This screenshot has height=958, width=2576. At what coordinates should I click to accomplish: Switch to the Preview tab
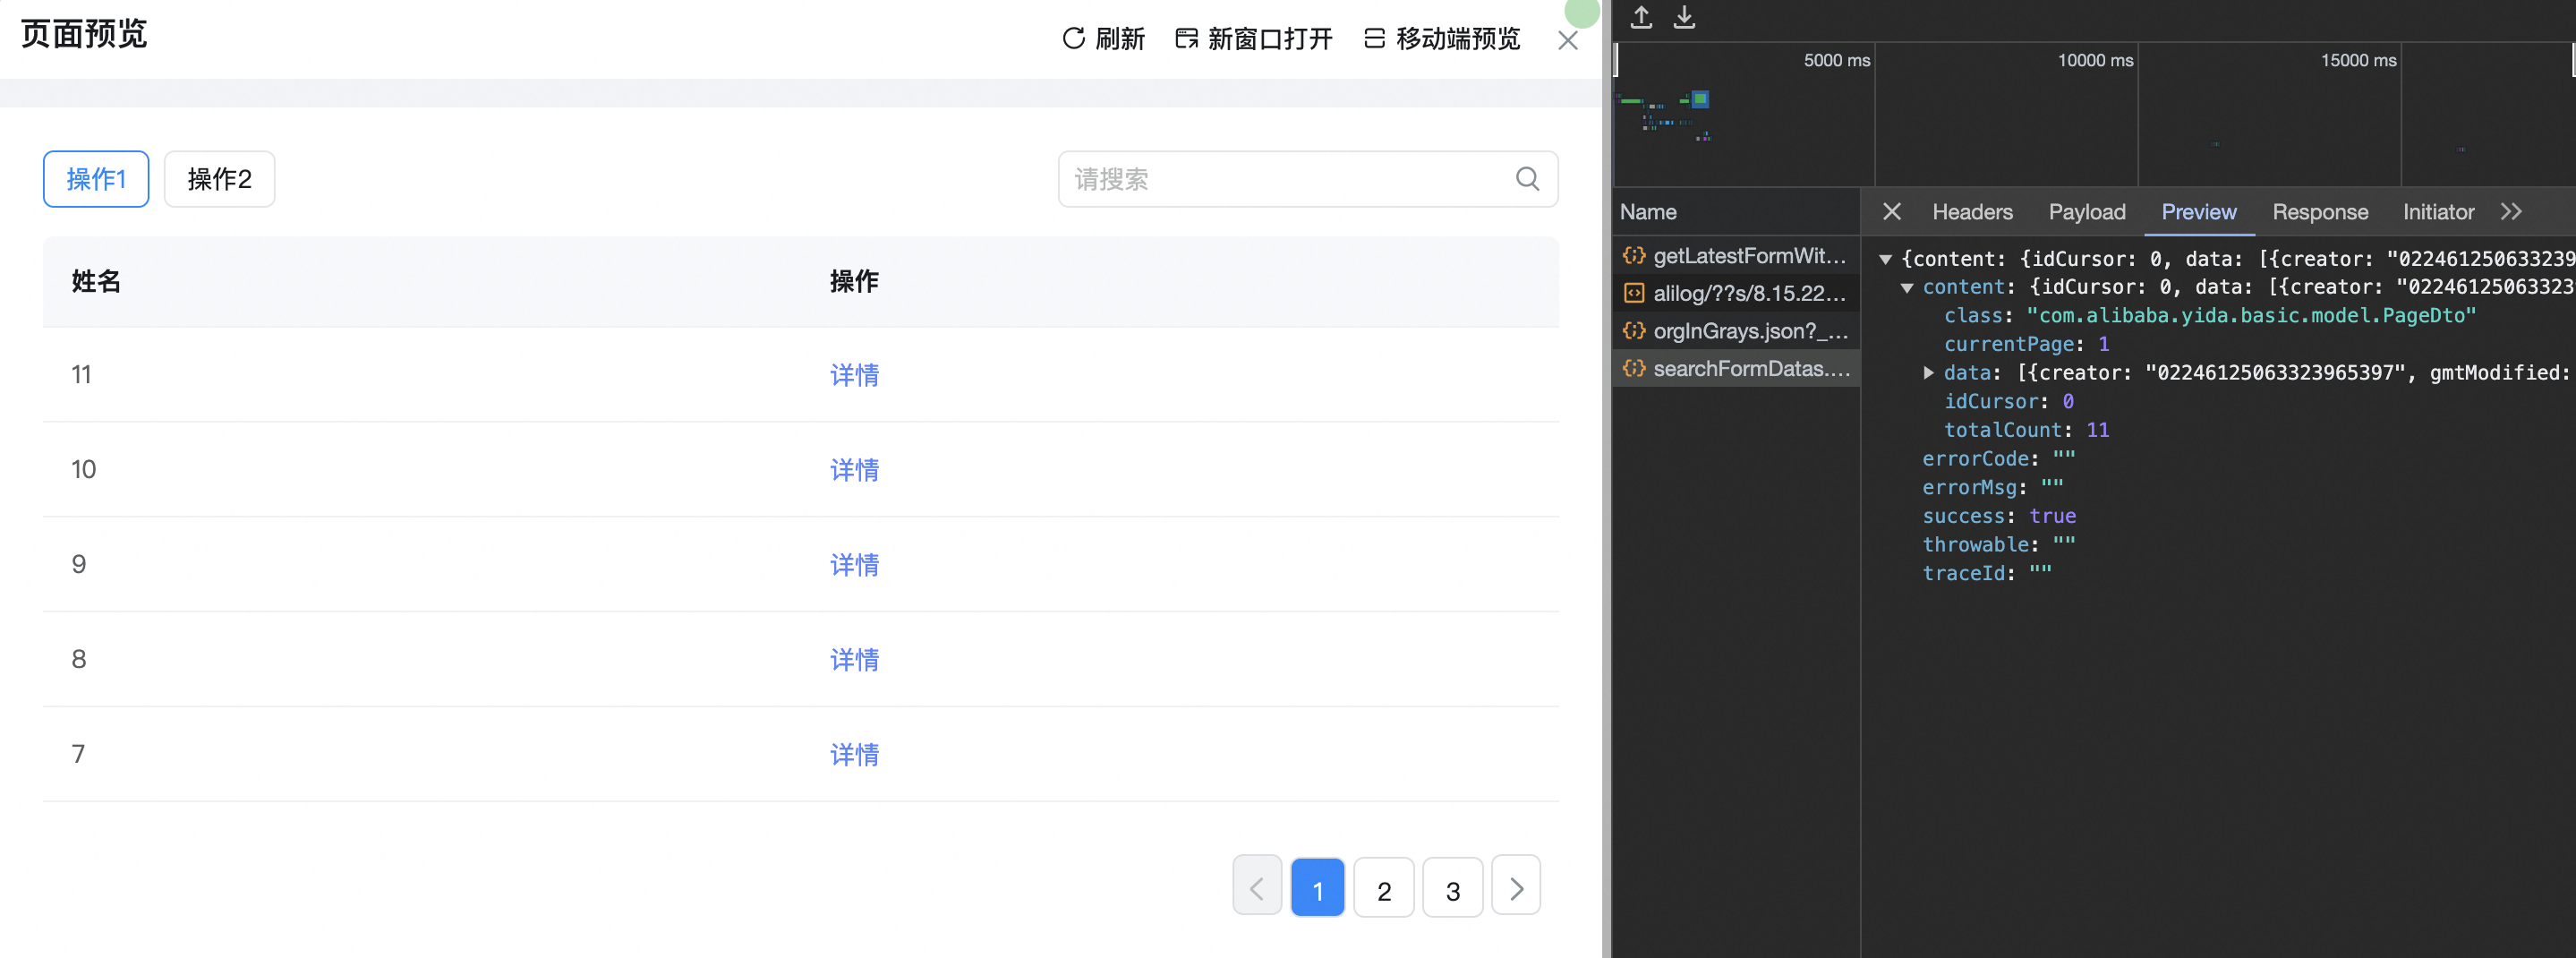[x=2198, y=212]
